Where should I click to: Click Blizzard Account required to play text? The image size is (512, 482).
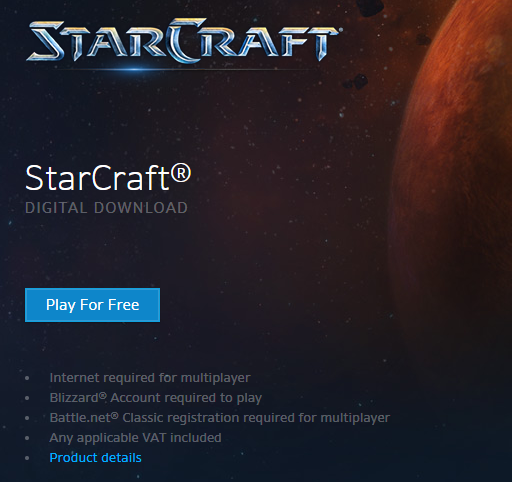pyautogui.click(x=156, y=398)
